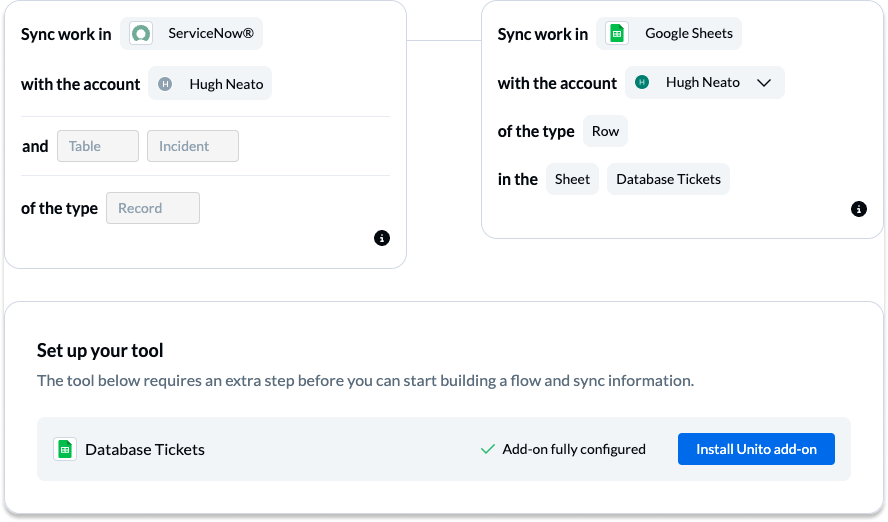Expand the Google Sheets account dropdown chevron
Image resolution: width=888 pixels, height=522 pixels.
tap(764, 83)
